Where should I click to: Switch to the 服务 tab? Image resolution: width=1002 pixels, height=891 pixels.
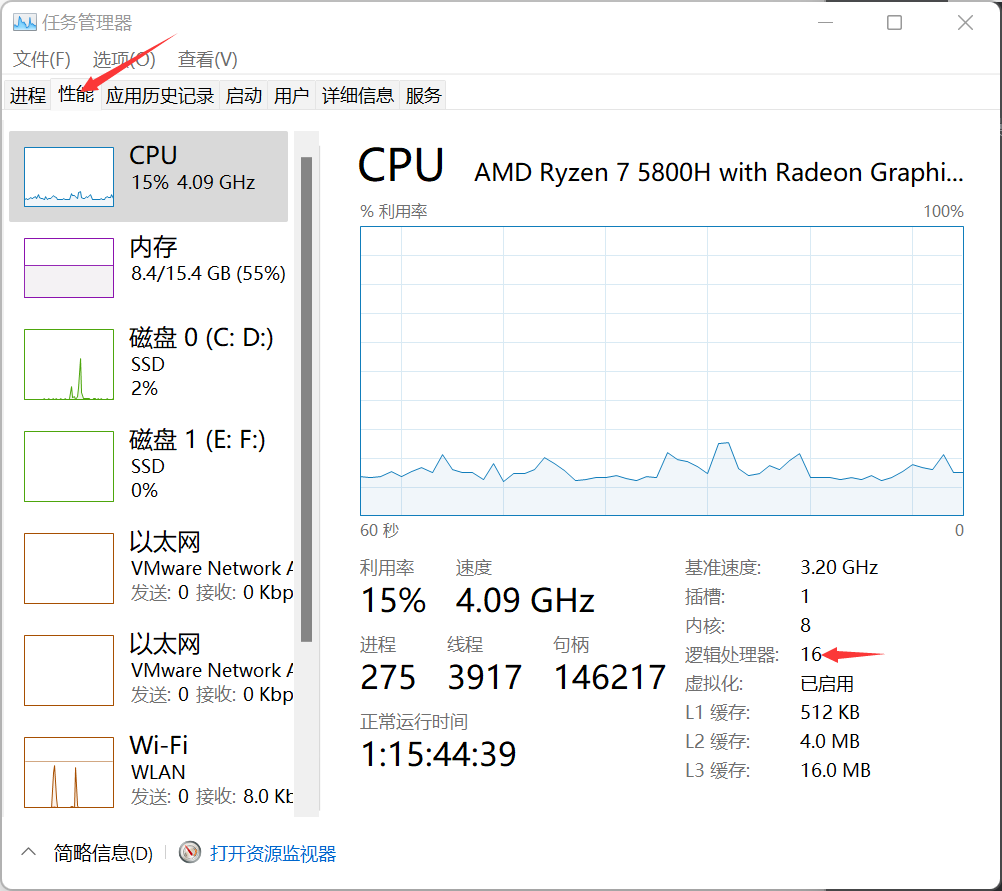(423, 96)
